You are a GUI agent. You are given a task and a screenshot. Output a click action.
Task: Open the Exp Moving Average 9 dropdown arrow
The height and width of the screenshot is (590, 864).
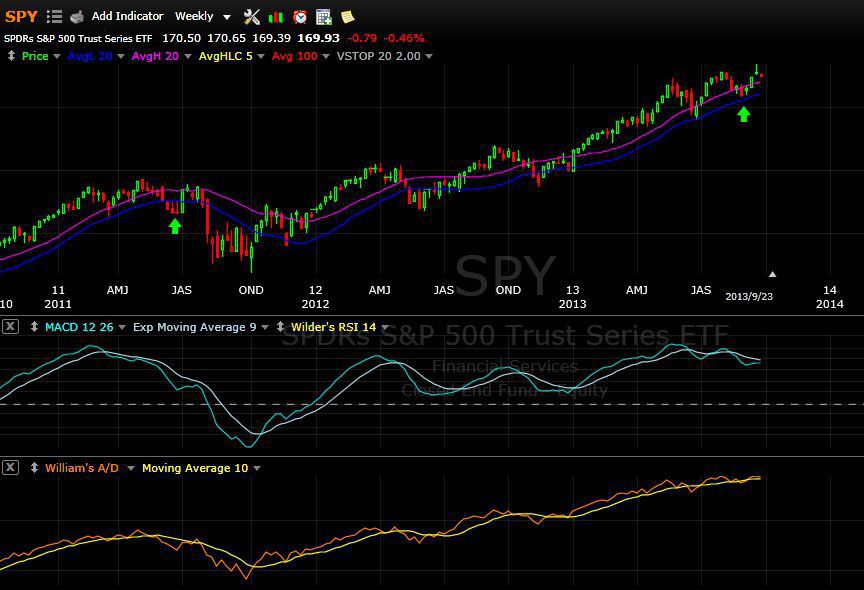click(x=264, y=327)
